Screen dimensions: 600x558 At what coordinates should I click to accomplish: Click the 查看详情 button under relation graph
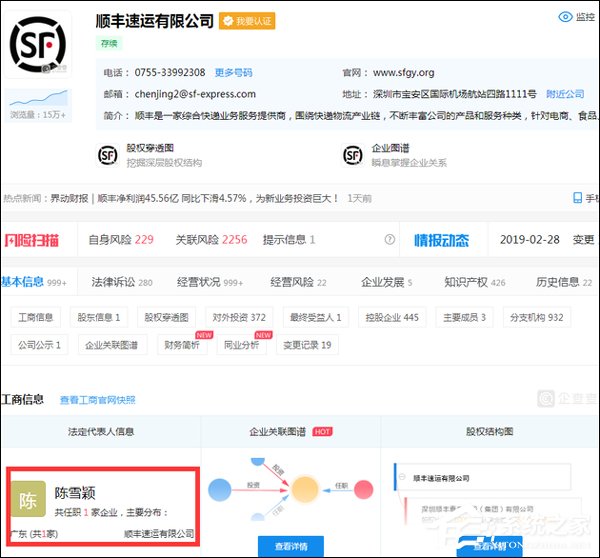point(291,546)
